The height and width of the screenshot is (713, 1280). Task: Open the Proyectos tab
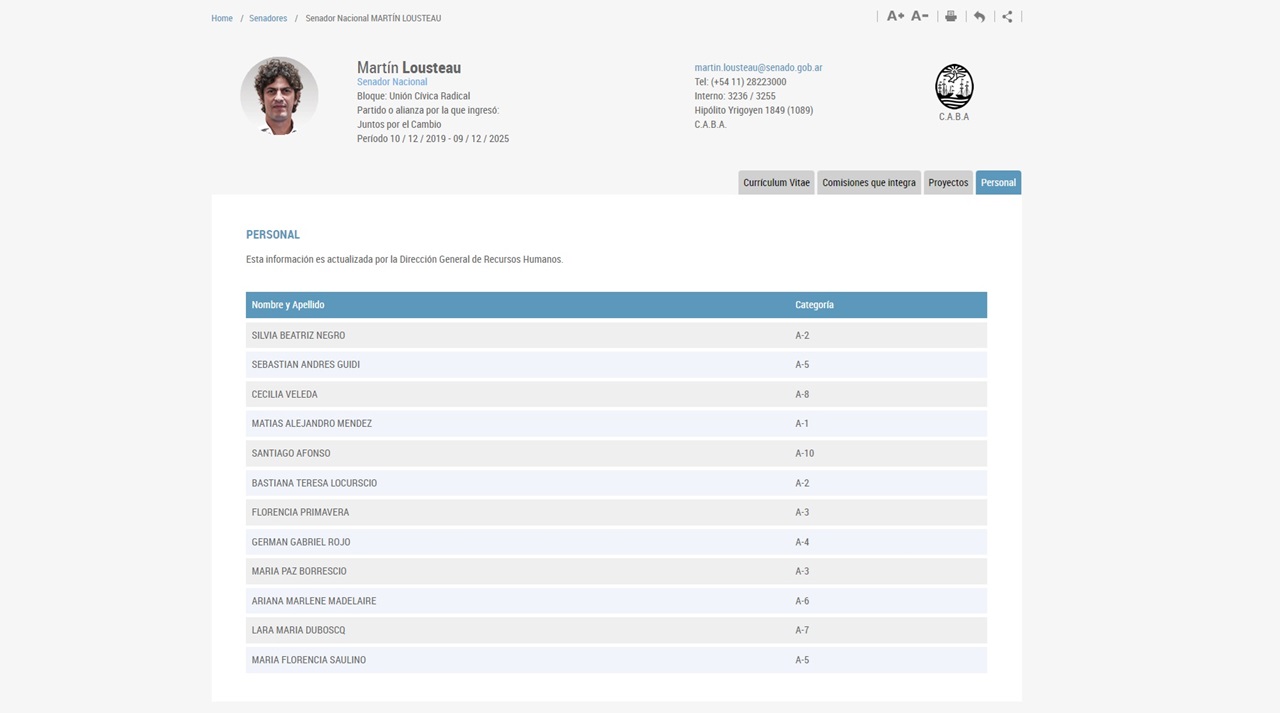[x=947, y=183]
